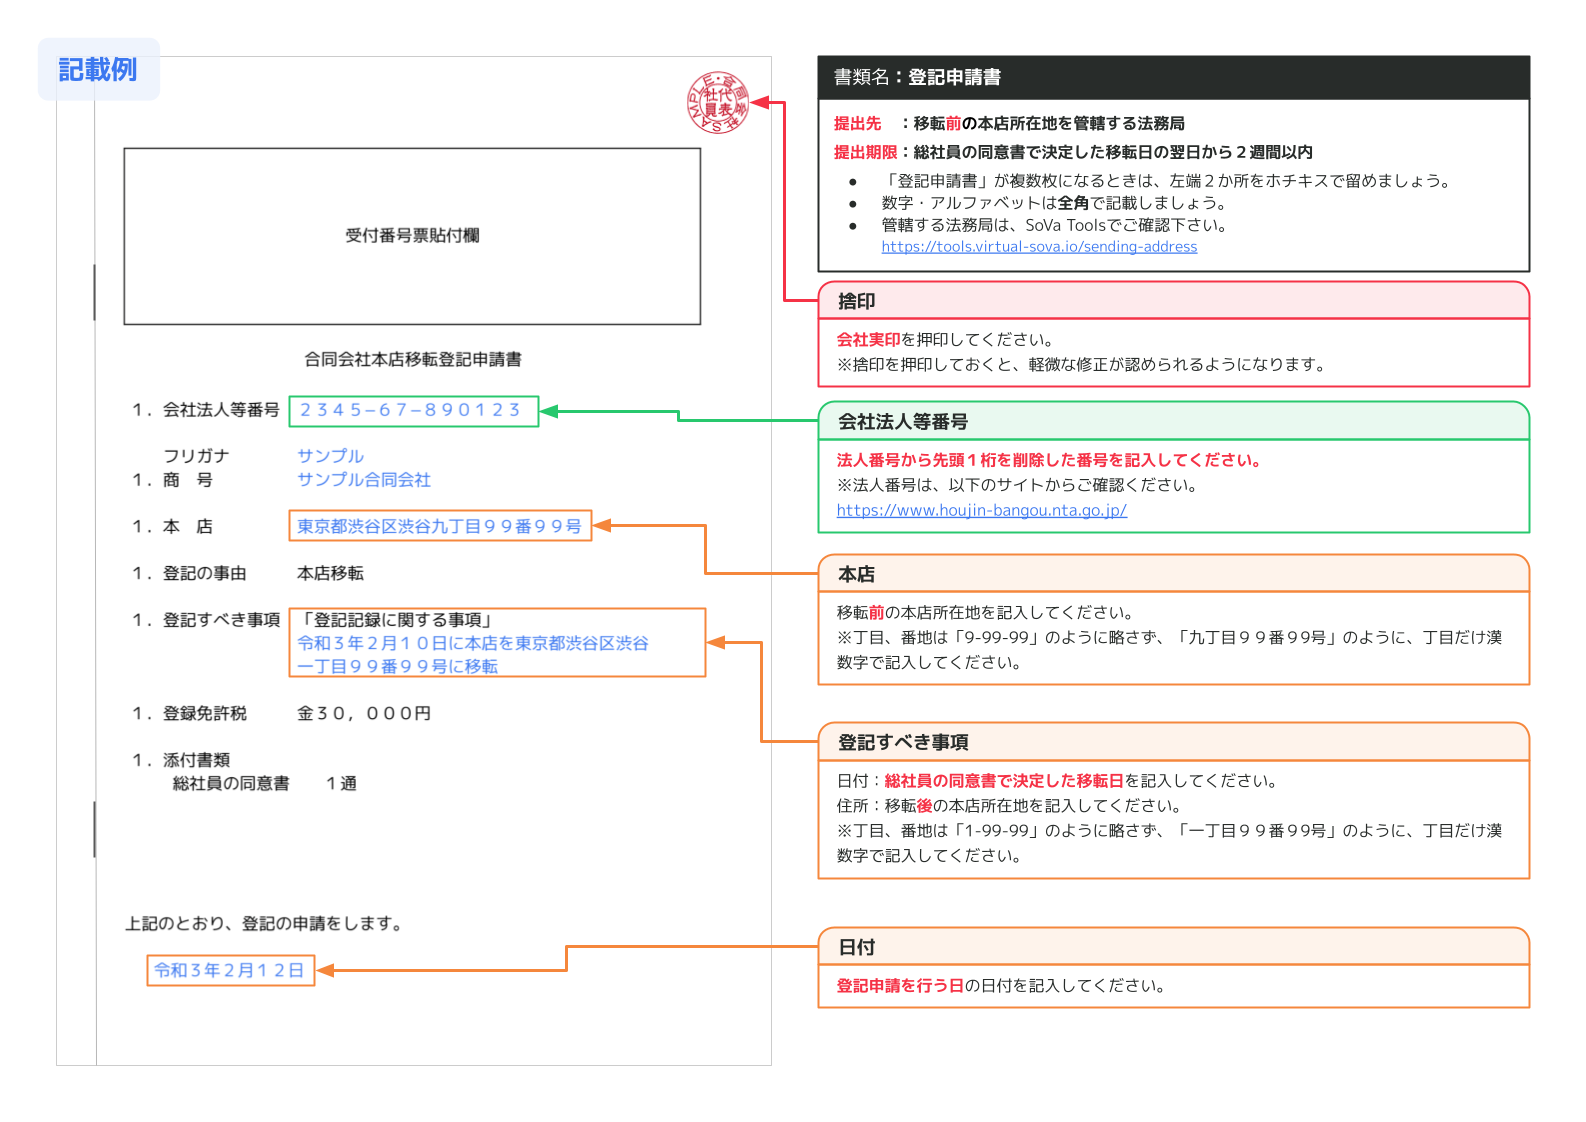Click the green 会社法人等番号 panel header
The height and width of the screenshot is (1122, 1586).
[1173, 421]
